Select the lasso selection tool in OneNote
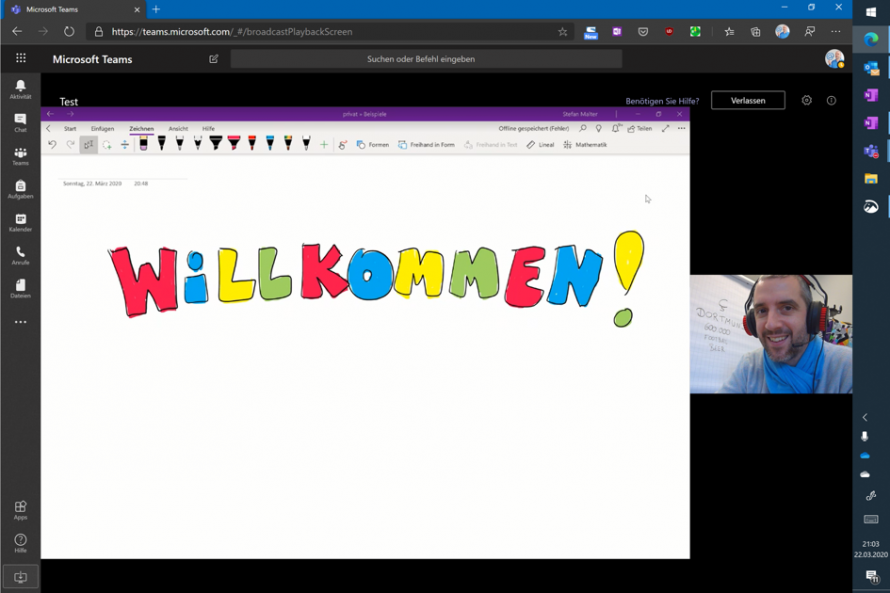 (107, 145)
